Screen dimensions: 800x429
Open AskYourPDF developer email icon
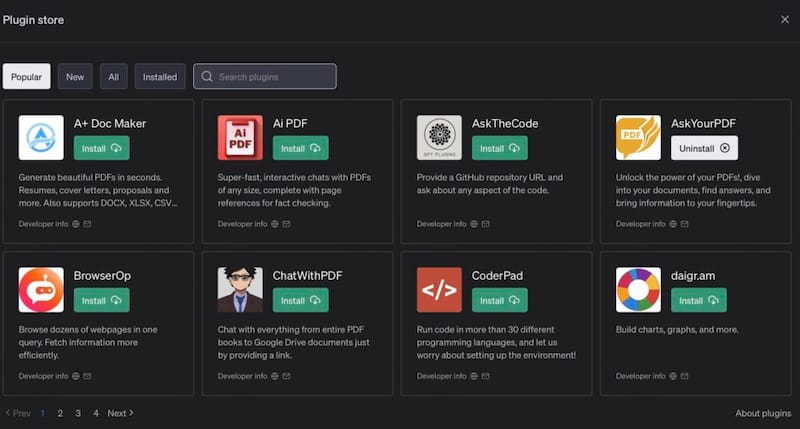[684, 224]
